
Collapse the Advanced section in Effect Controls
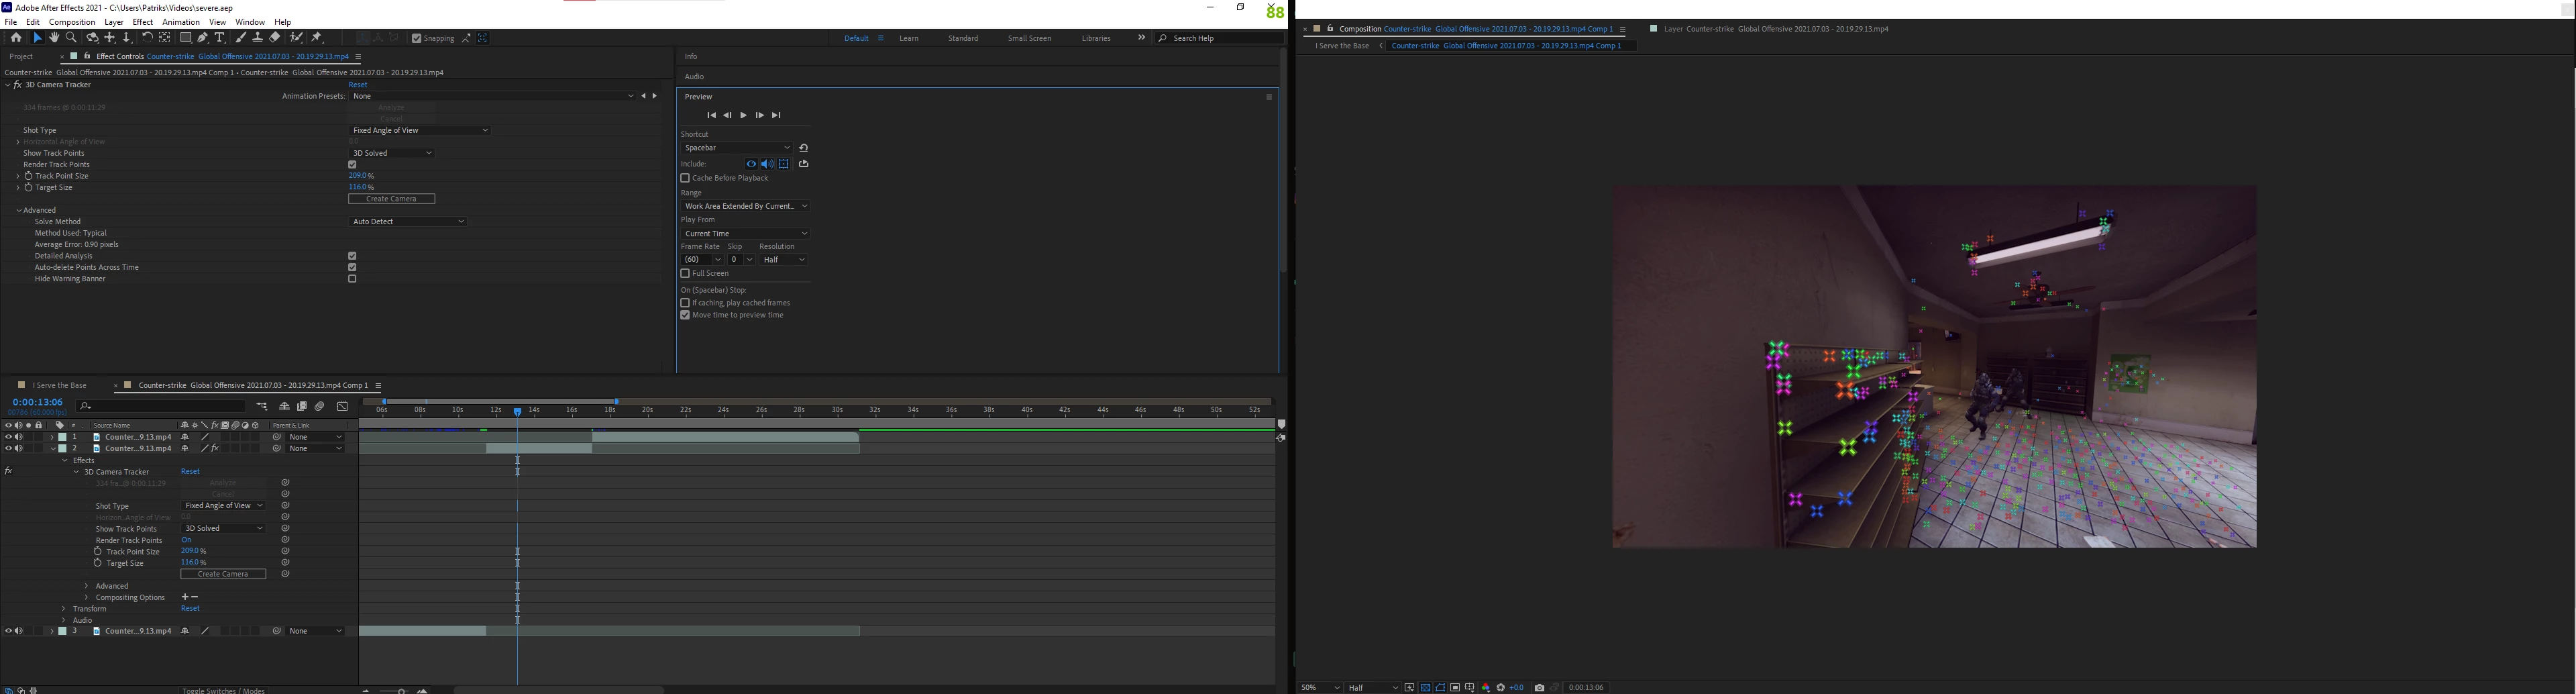19,210
